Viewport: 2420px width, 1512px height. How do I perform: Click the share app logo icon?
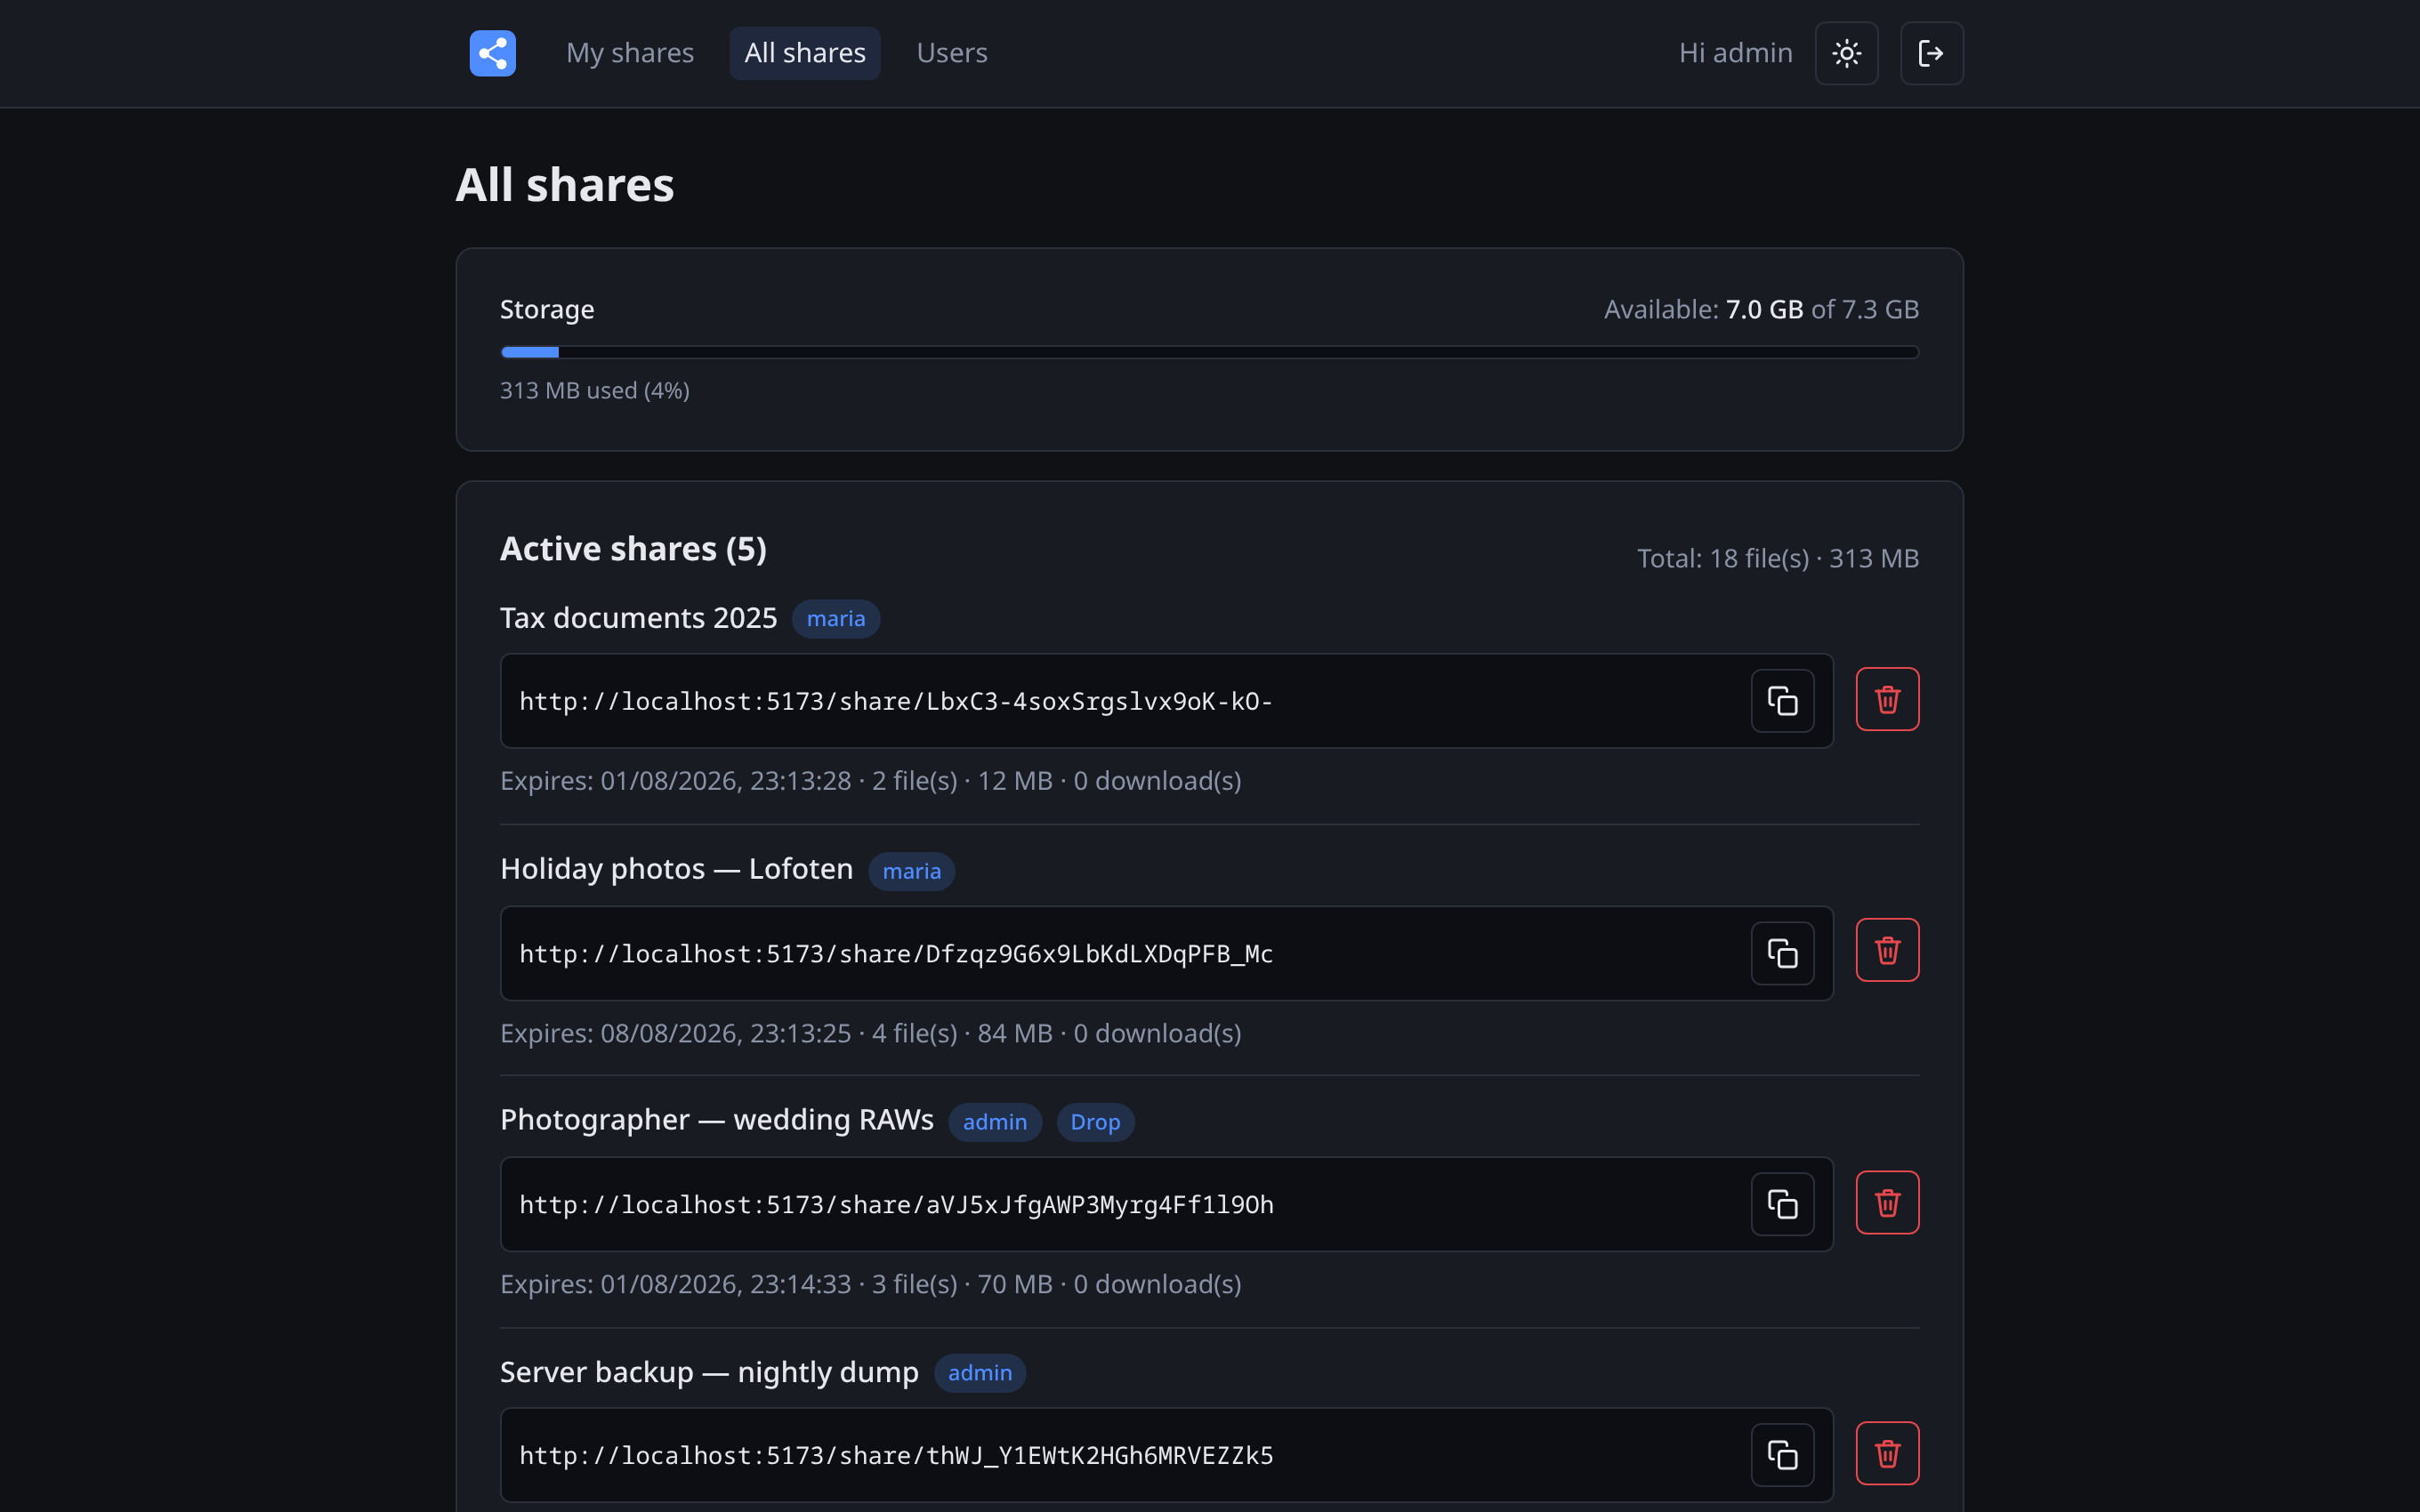[x=492, y=53]
